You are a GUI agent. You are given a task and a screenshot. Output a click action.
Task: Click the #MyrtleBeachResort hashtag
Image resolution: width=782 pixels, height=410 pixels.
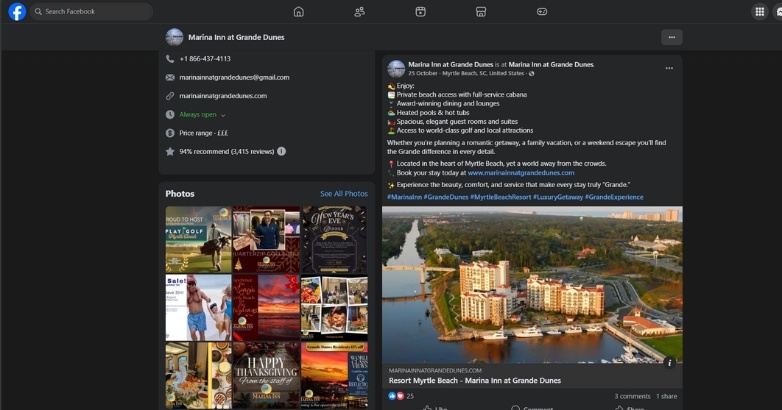pos(500,197)
